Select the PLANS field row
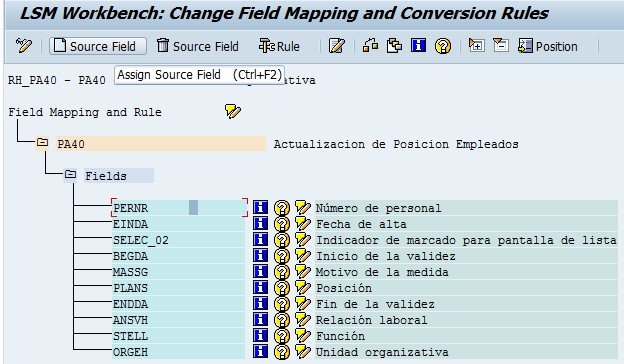Screen dimensions: 624x364 point(179,288)
